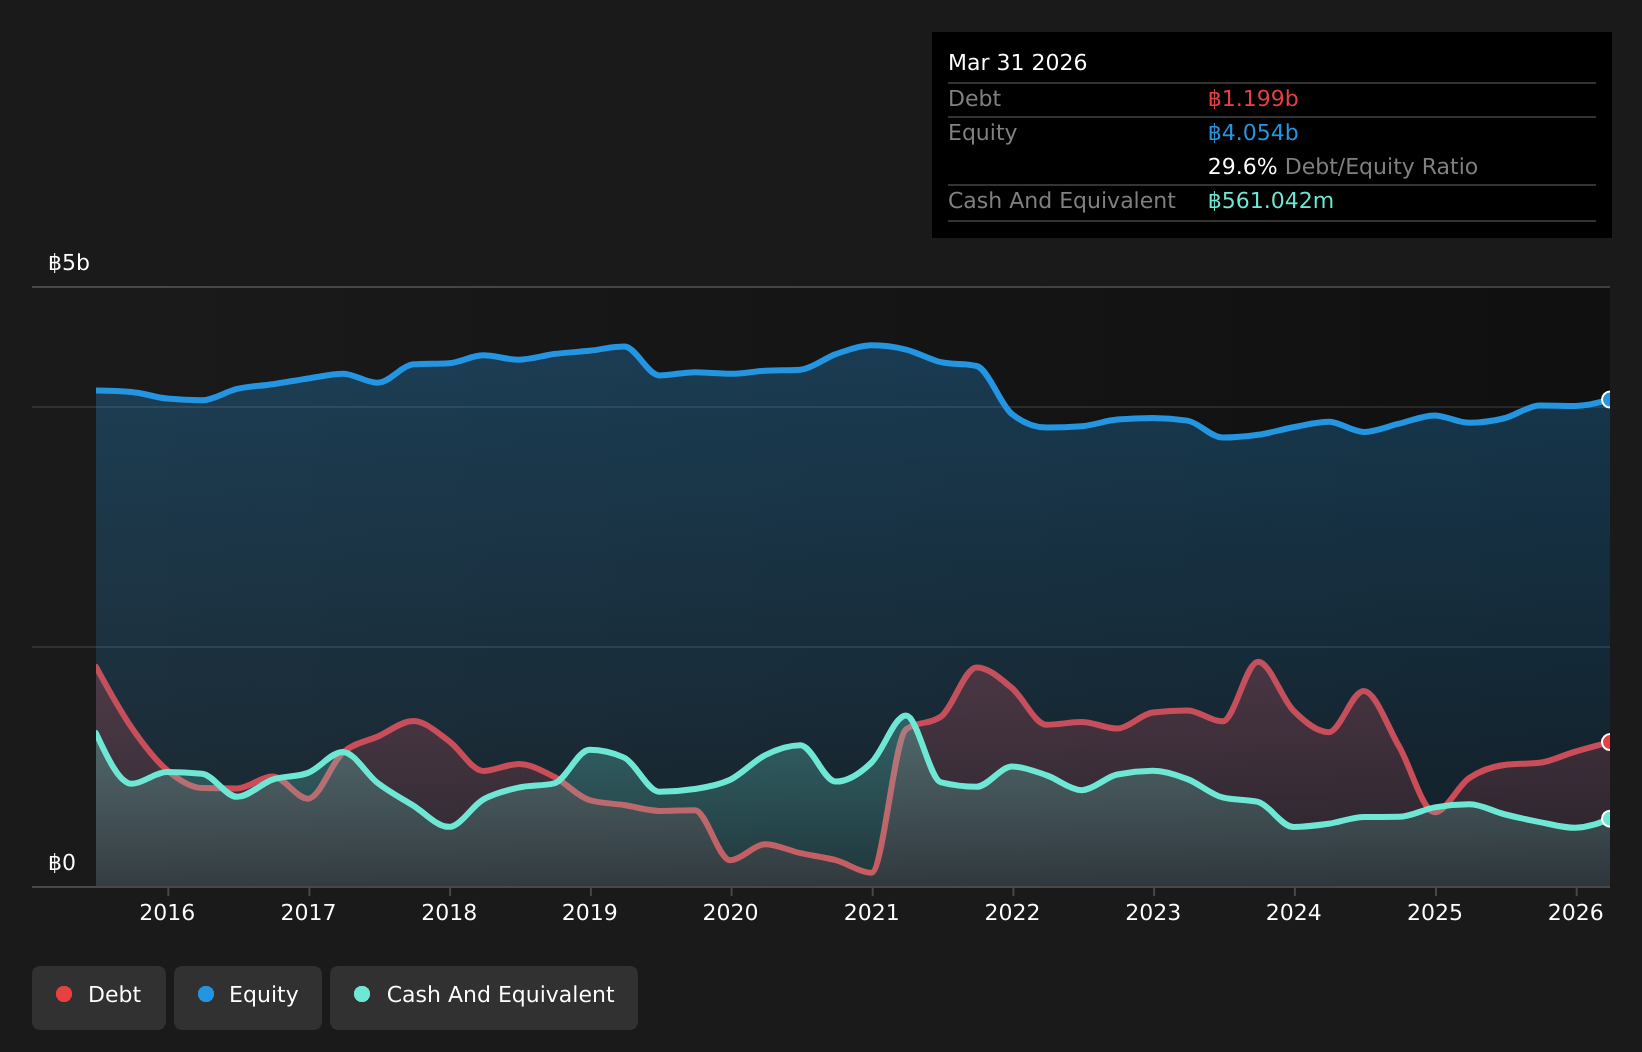The height and width of the screenshot is (1052, 1642).
Task: Select the 2019 x-axis label
Action: pyautogui.click(x=590, y=912)
